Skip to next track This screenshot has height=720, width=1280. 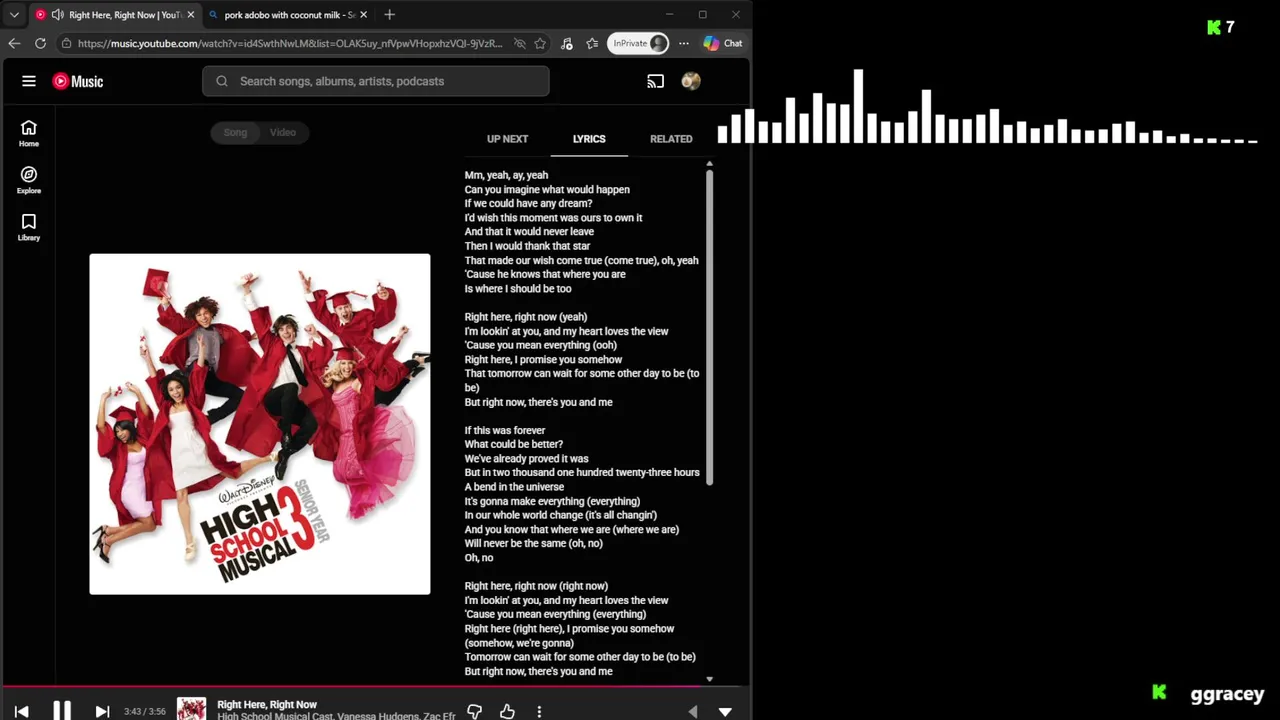pos(102,711)
